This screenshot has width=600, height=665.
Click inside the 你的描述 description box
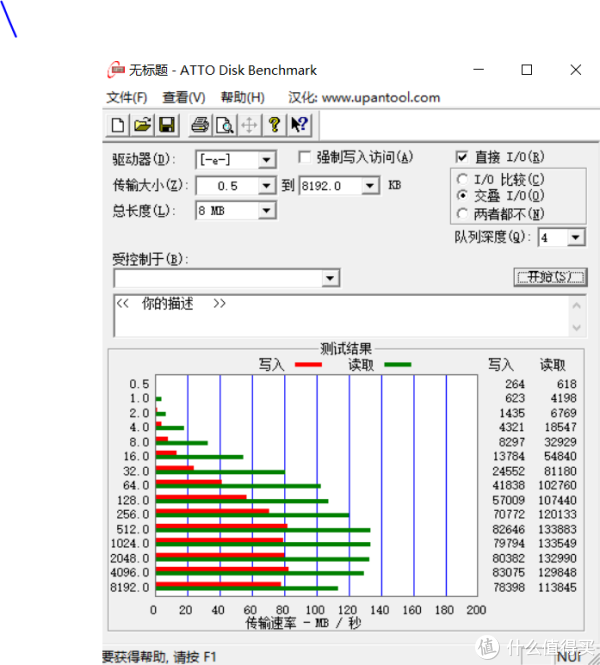pyautogui.click(x=341, y=316)
